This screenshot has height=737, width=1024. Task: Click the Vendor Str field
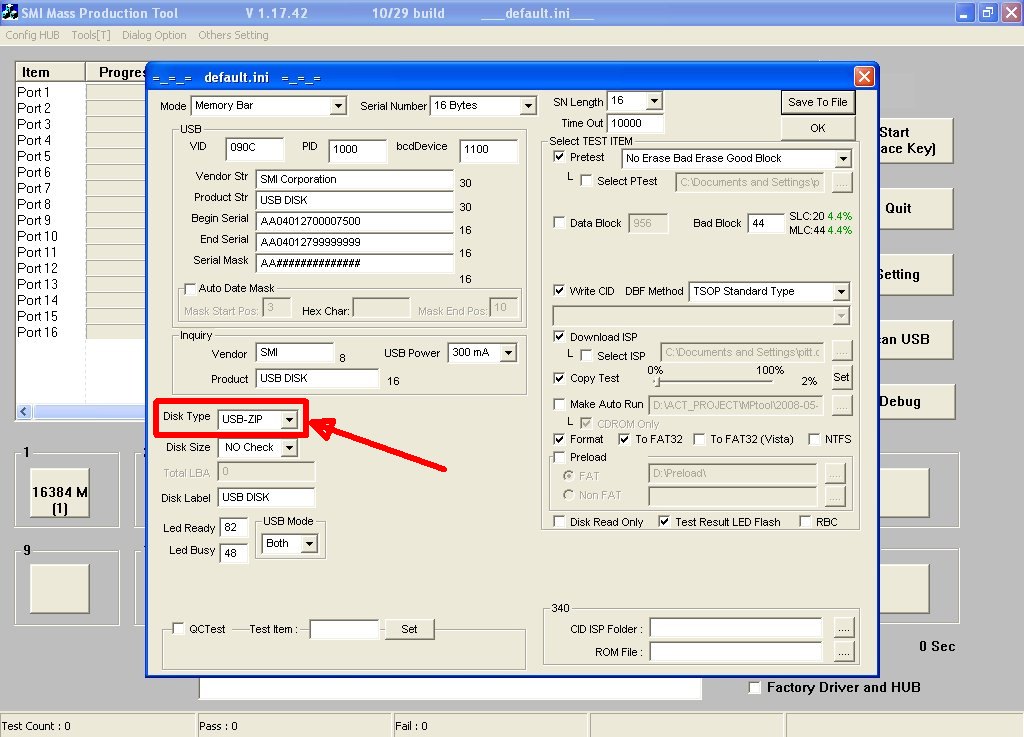[355, 180]
